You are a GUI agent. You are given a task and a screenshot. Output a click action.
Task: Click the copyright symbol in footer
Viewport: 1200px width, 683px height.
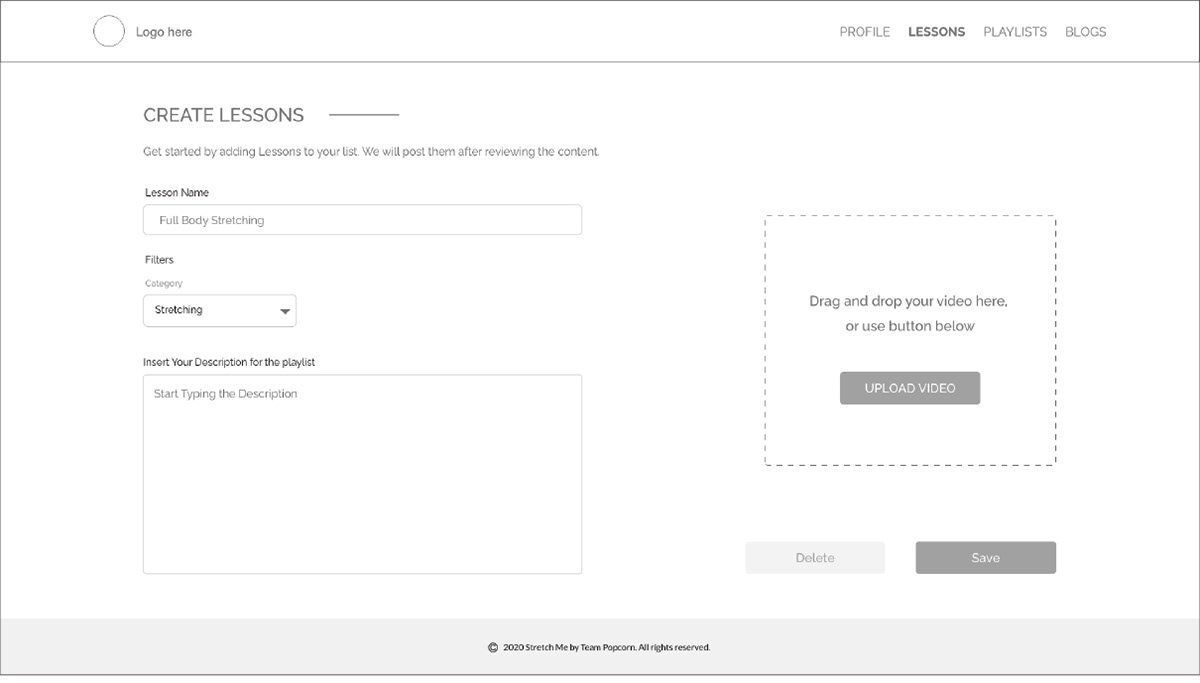(493, 648)
